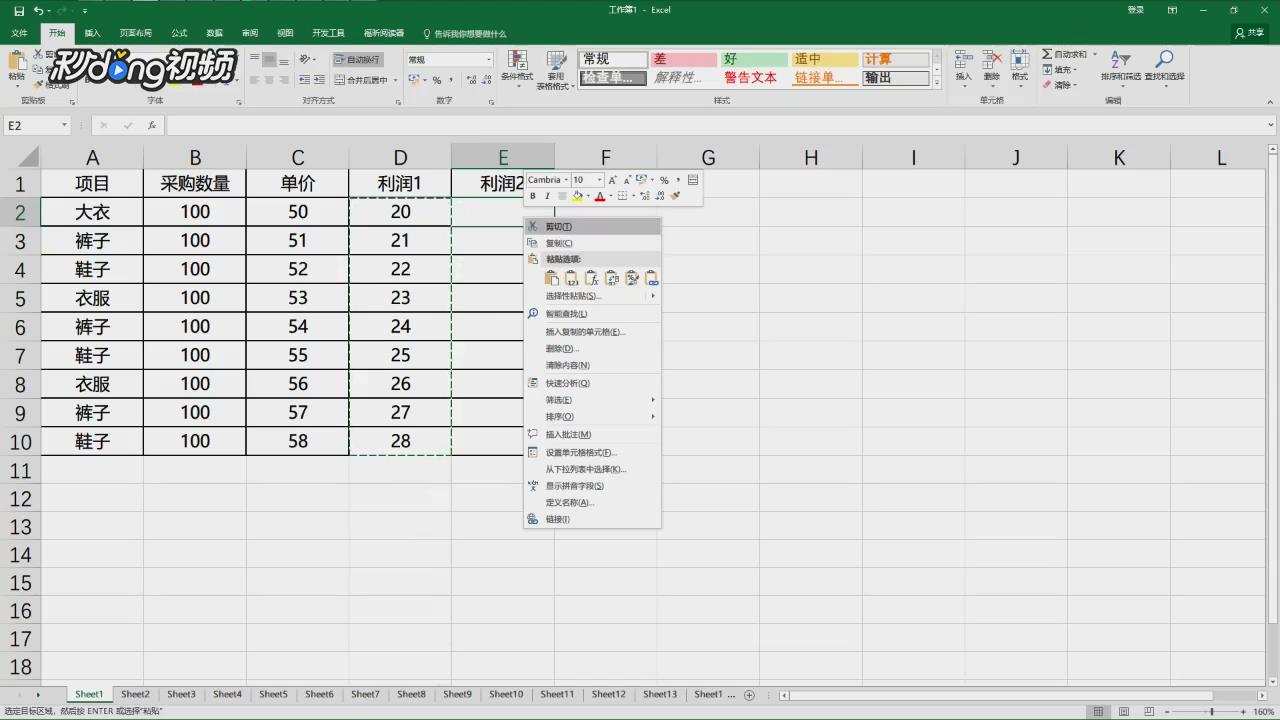Switch to the Sheet2 worksheet tab
1280x720 pixels.
[135, 694]
